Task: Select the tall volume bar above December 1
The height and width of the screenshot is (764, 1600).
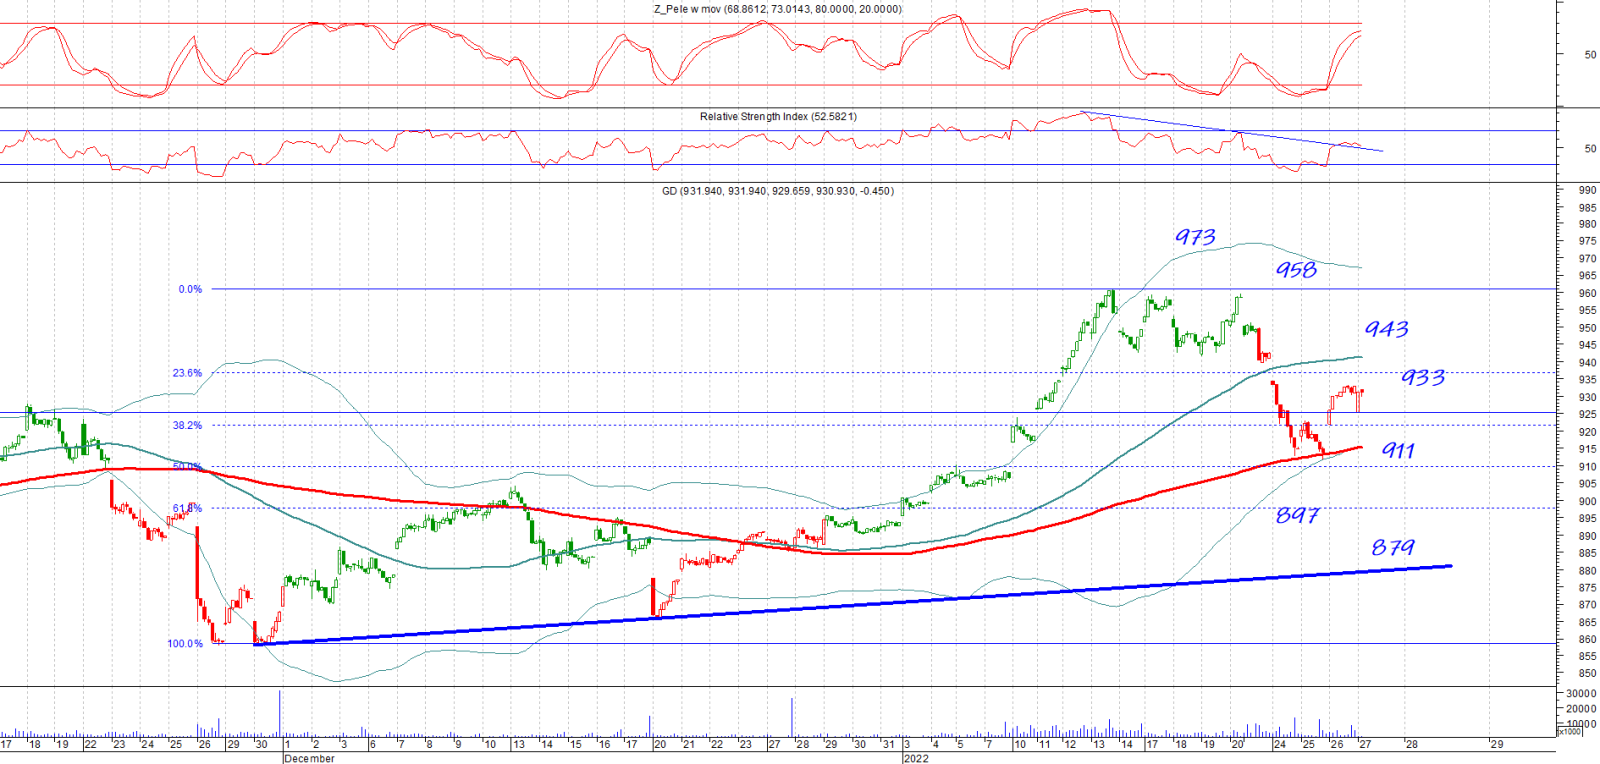Action: [x=280, y=713]
